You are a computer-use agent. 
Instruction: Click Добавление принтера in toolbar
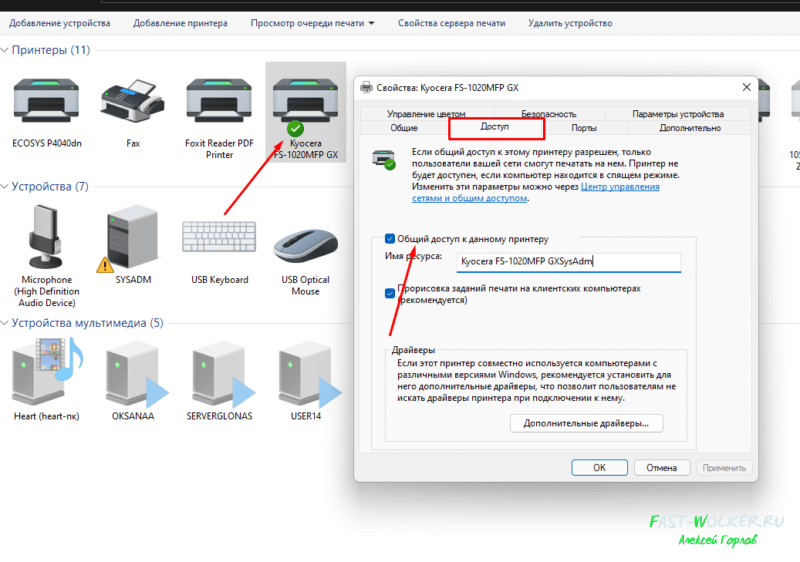[180, 23]
